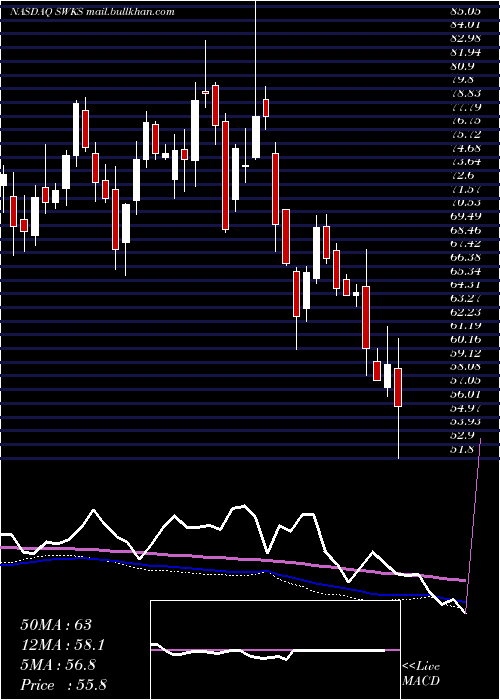500x700 pixels.
Task: Click the <<Live MACD label
Action: (421, 674)
